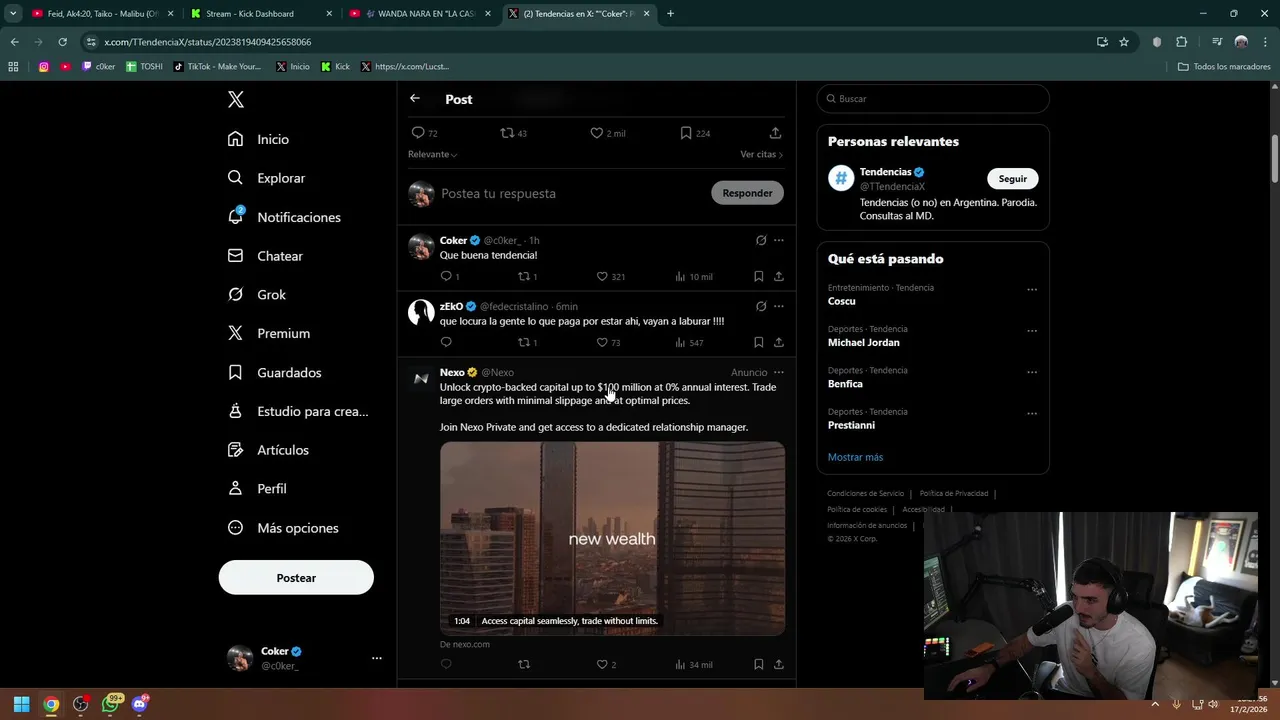Click the Buscar search field

coord(932,99)
